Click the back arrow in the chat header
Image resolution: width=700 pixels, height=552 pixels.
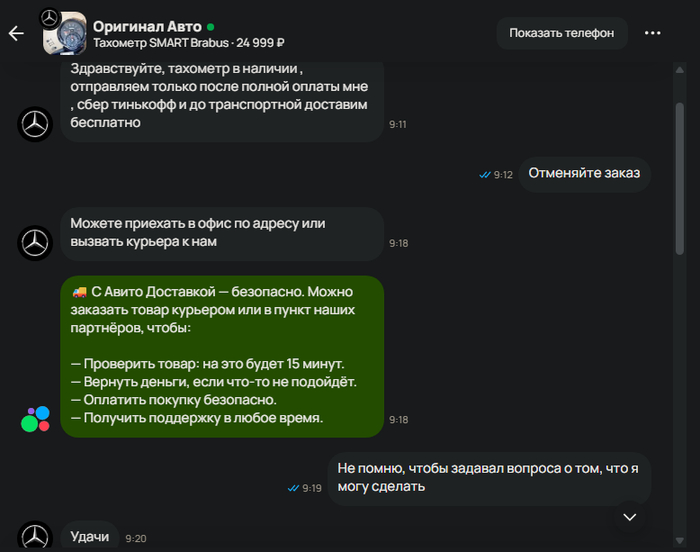coord(16,33)
